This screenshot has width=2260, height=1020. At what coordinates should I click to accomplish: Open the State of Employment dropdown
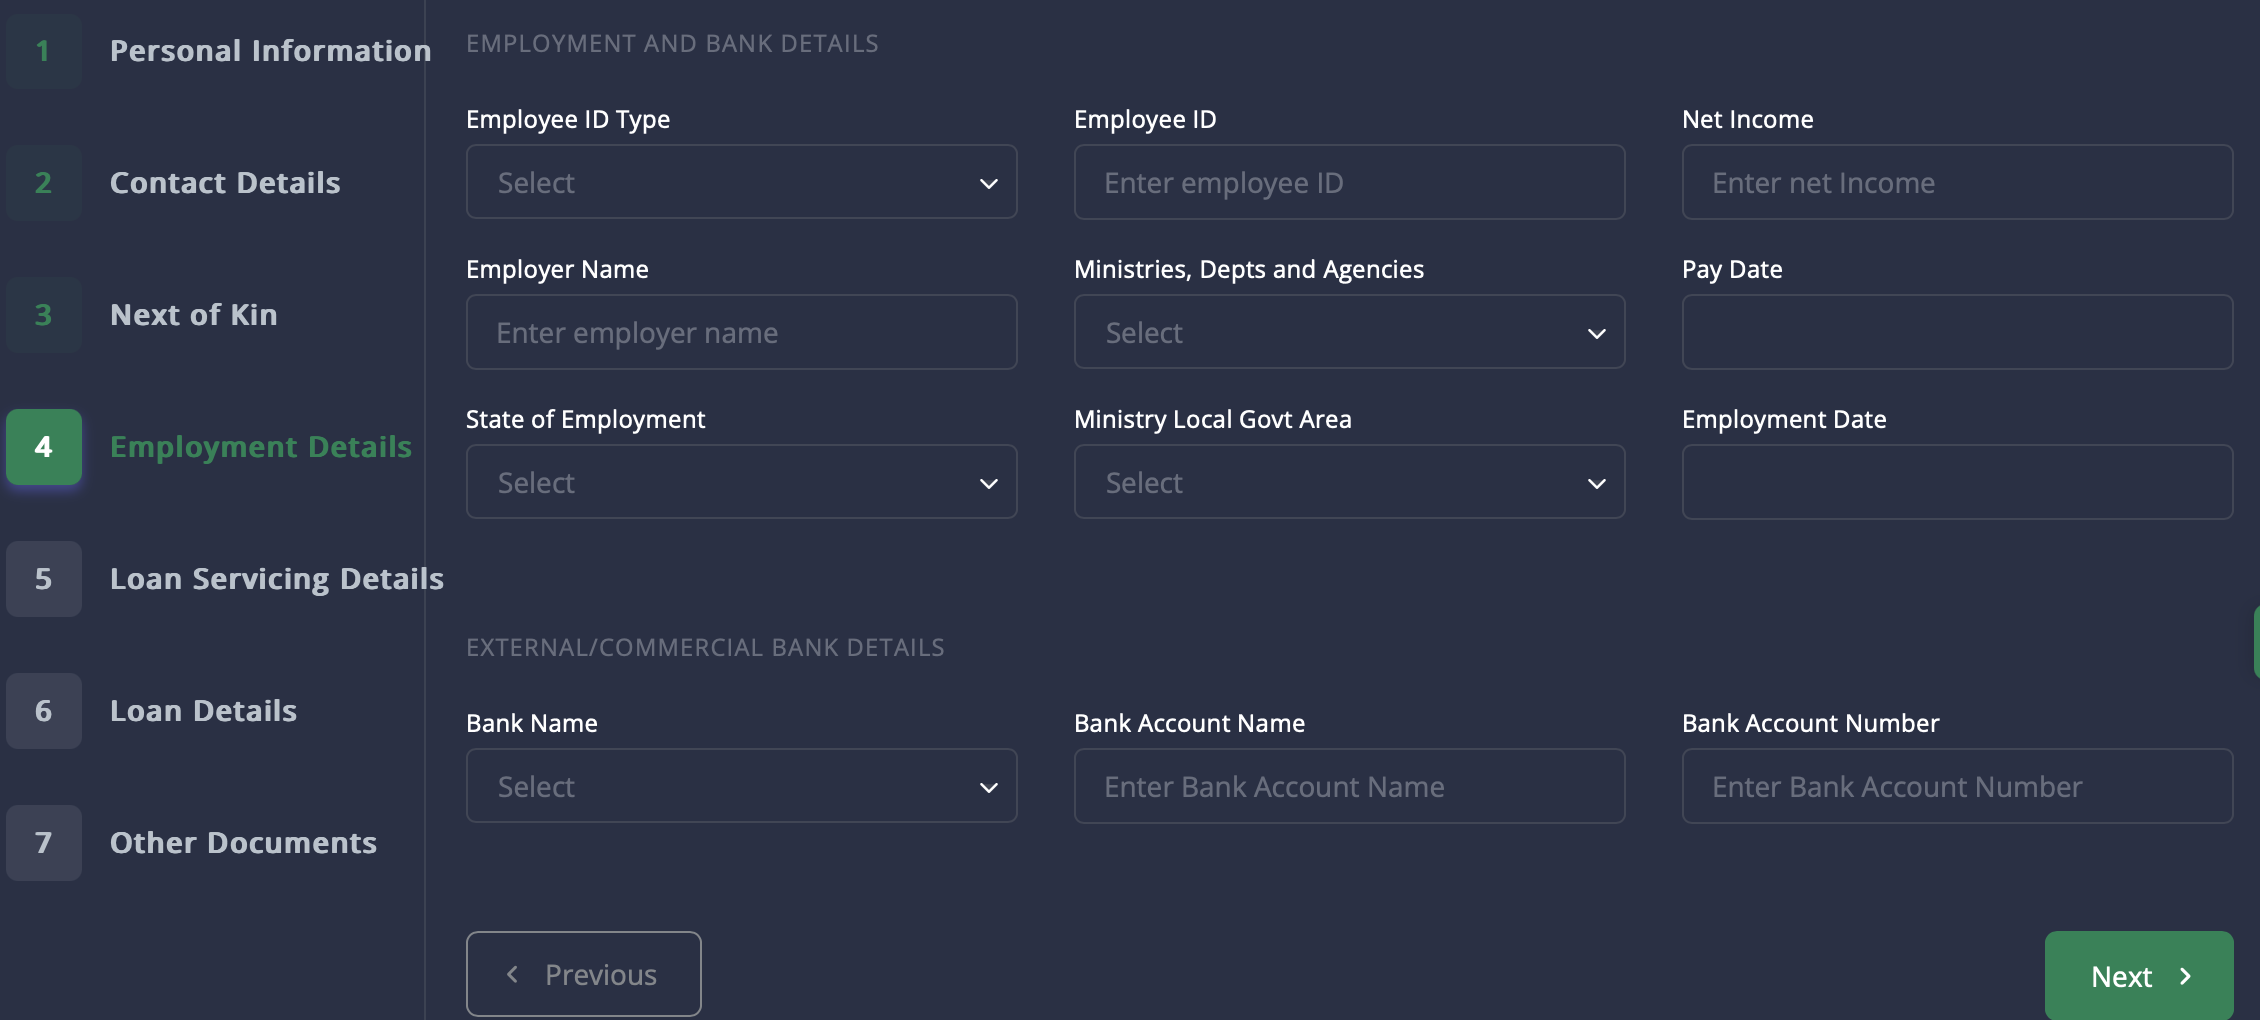(741, 483)
